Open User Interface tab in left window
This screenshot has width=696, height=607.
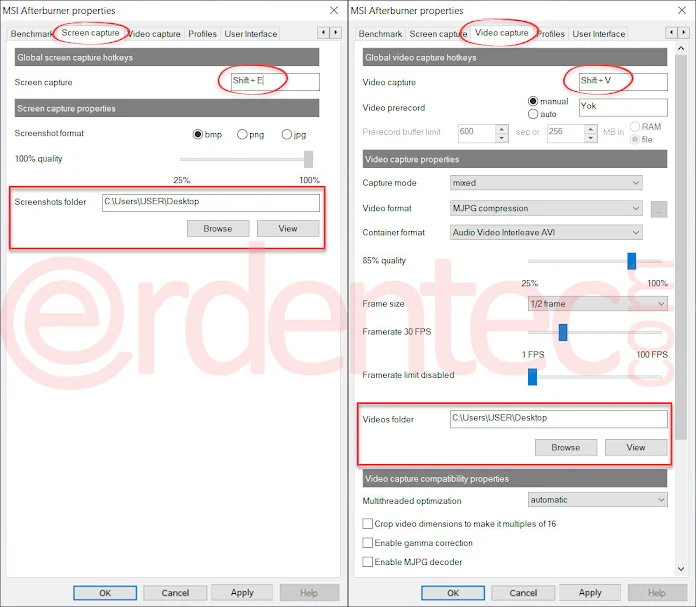point(251,34)
